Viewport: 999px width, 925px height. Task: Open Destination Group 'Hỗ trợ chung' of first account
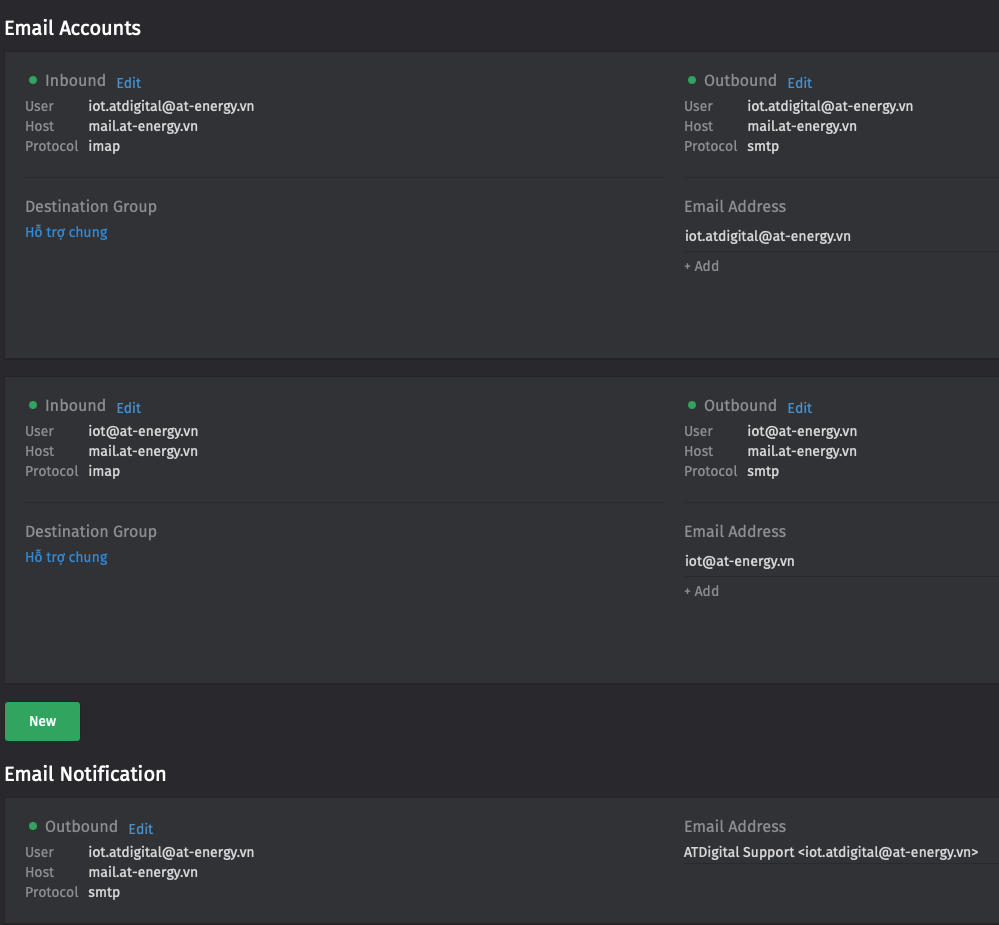coord(66,232)
